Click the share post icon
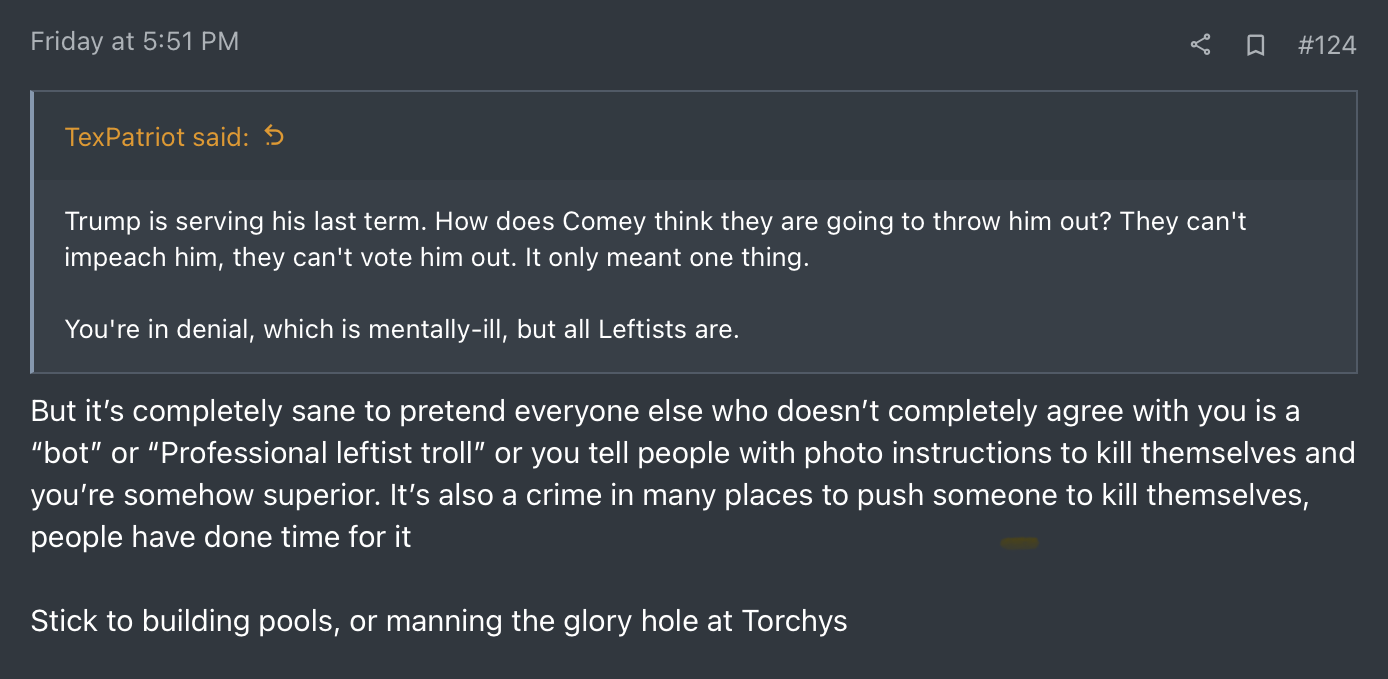 pos(1201,45)
